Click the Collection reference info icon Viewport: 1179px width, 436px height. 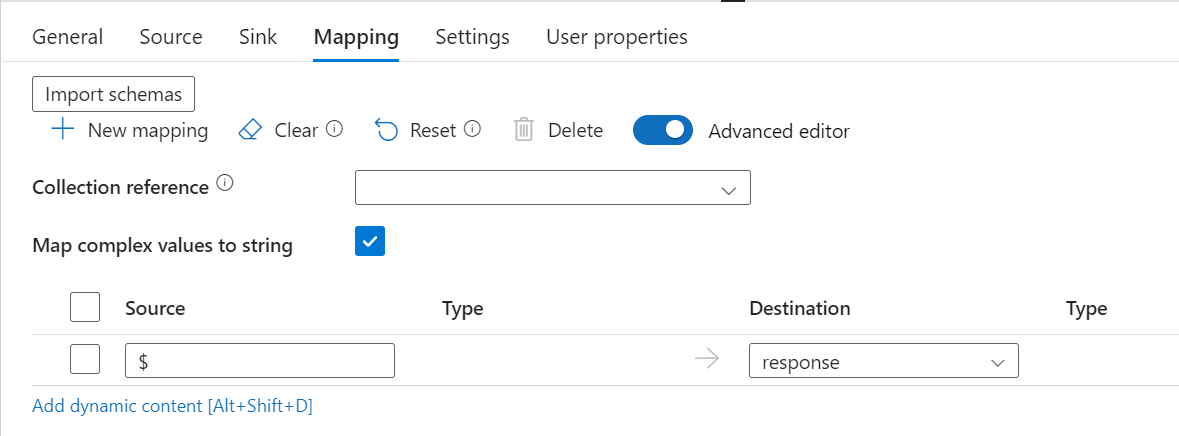[x=225, y=185]
